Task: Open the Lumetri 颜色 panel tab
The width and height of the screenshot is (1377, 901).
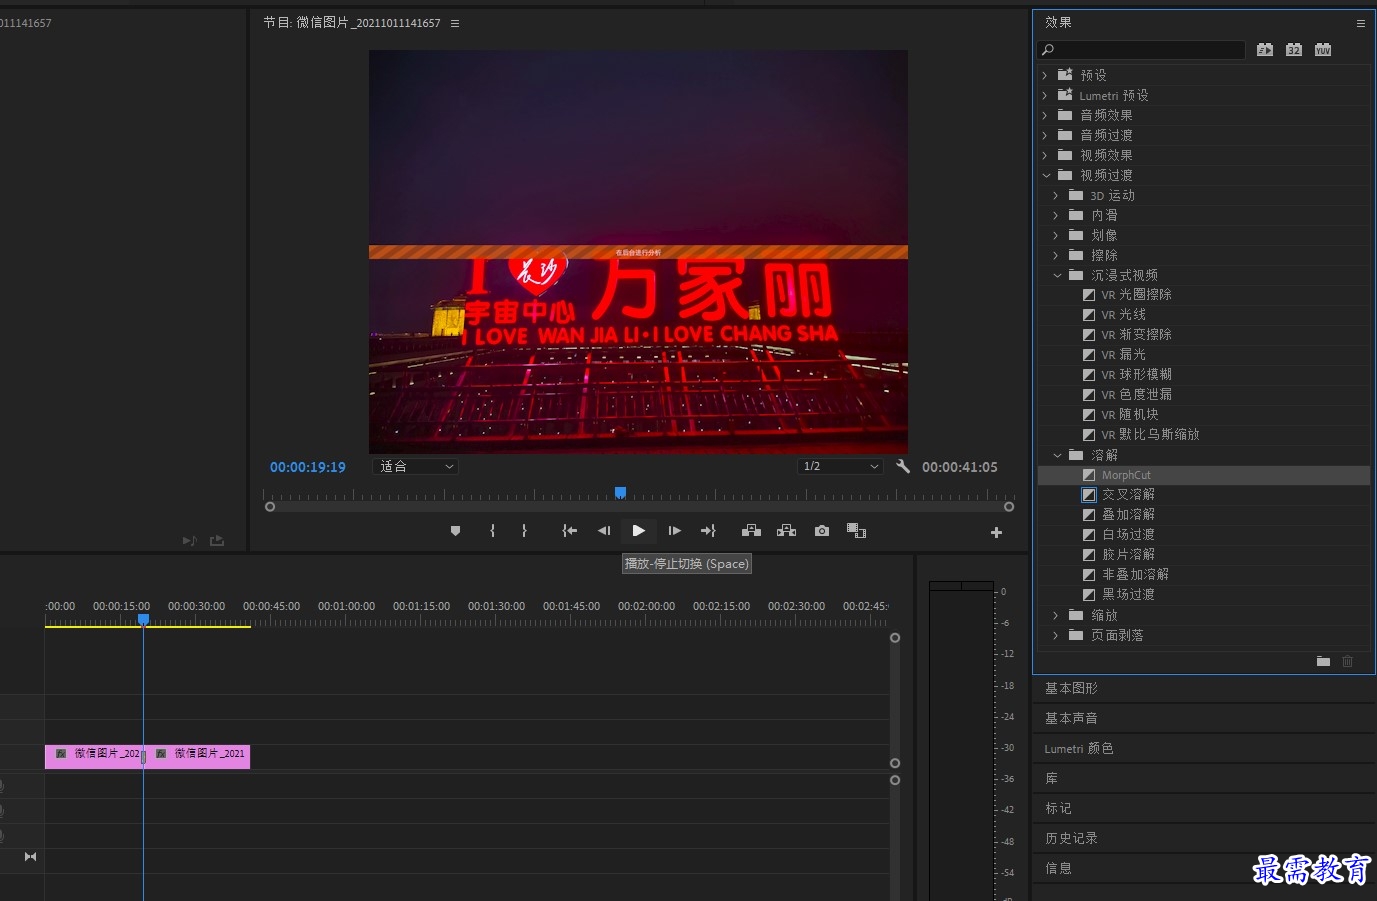Action: pos(1079,748)
